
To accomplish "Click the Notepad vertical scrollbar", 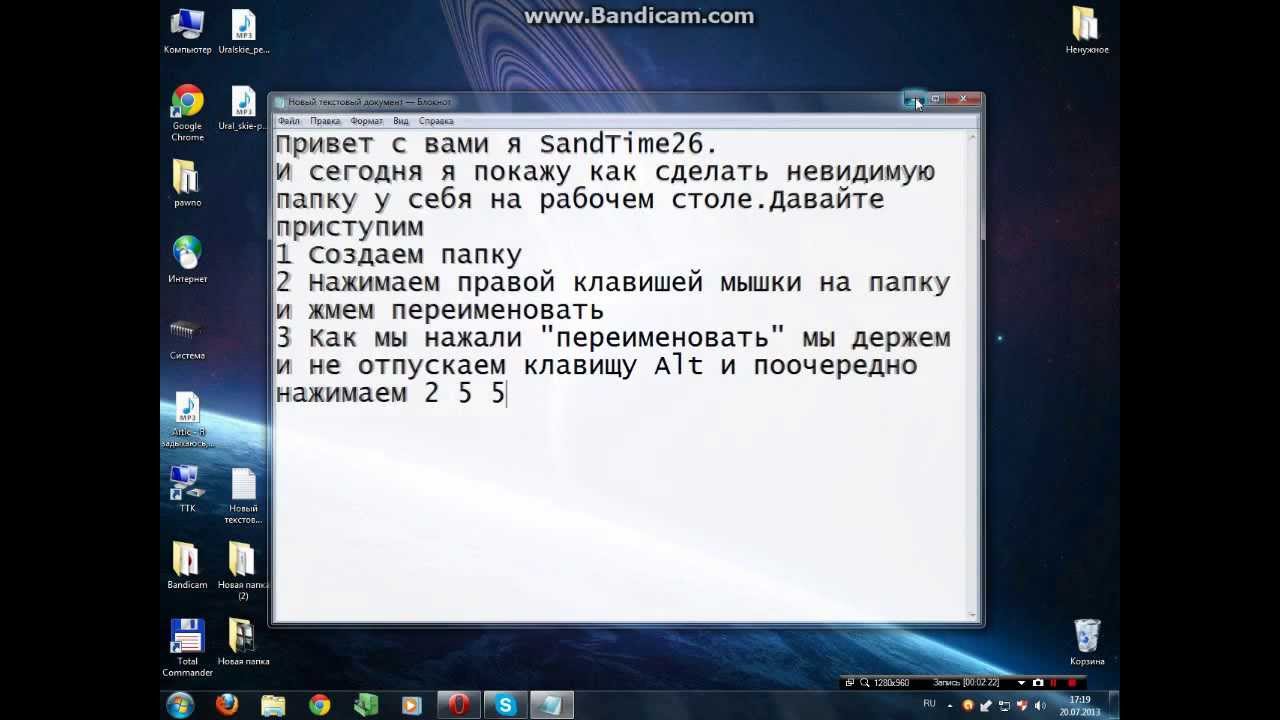I will coord(974,374).
